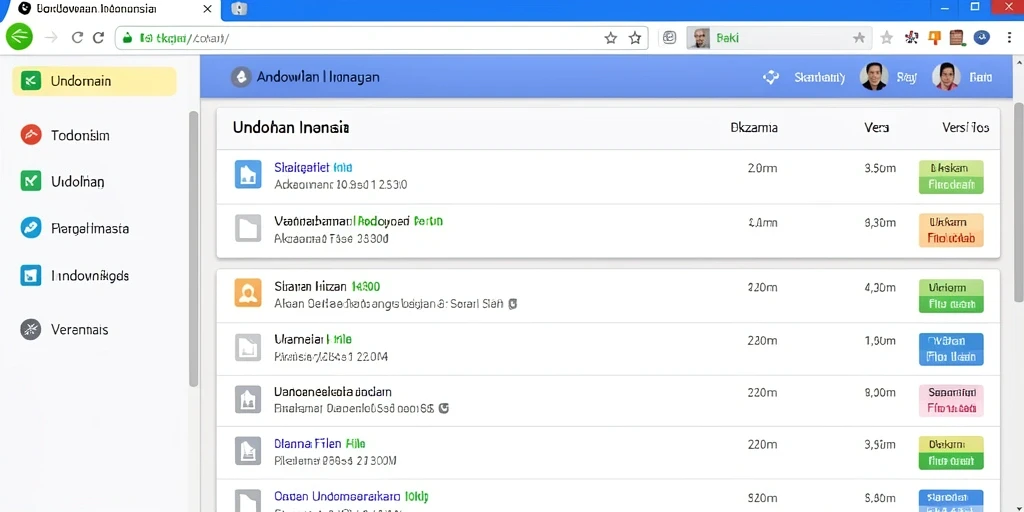Click the grey star extension icon
1024x512 pixels.
(x=886, y=38)
